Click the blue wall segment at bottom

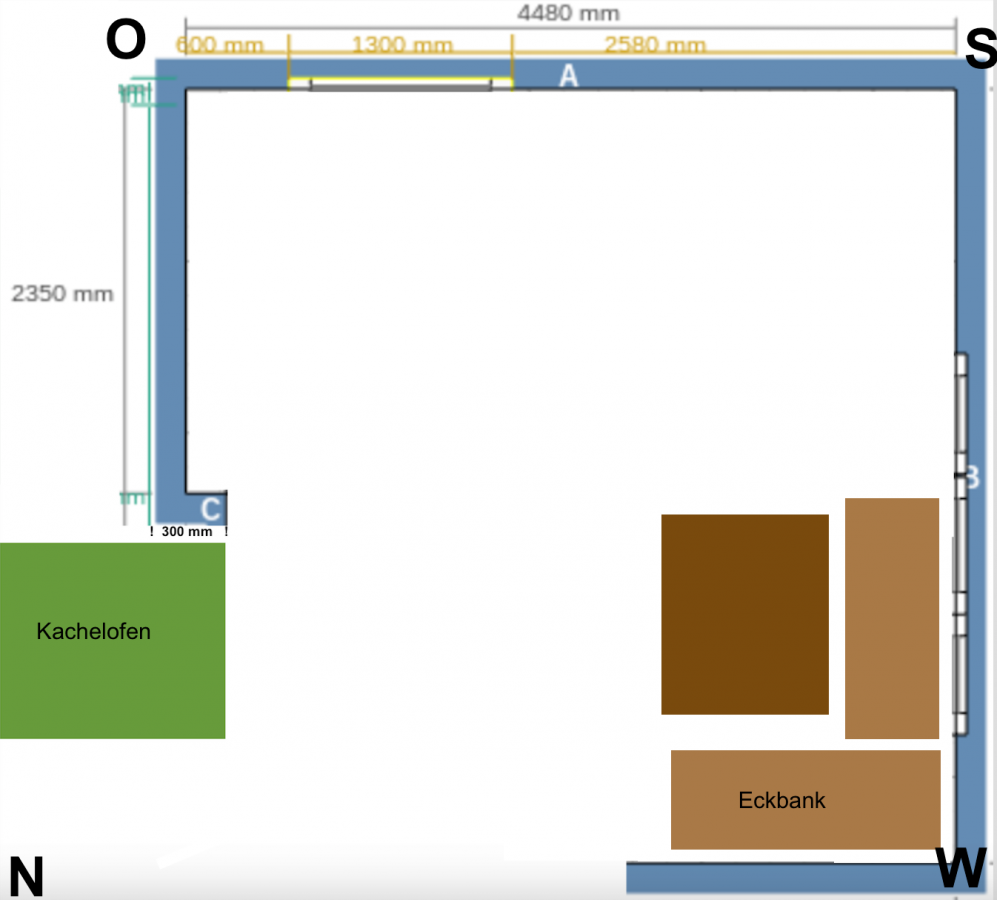(780, 878)
